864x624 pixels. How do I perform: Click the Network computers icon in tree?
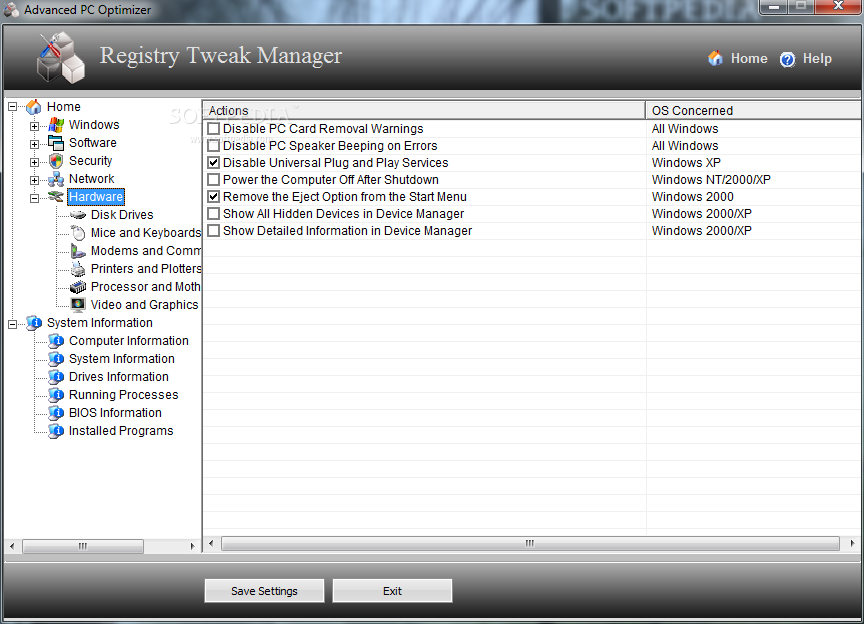(56, 179)
